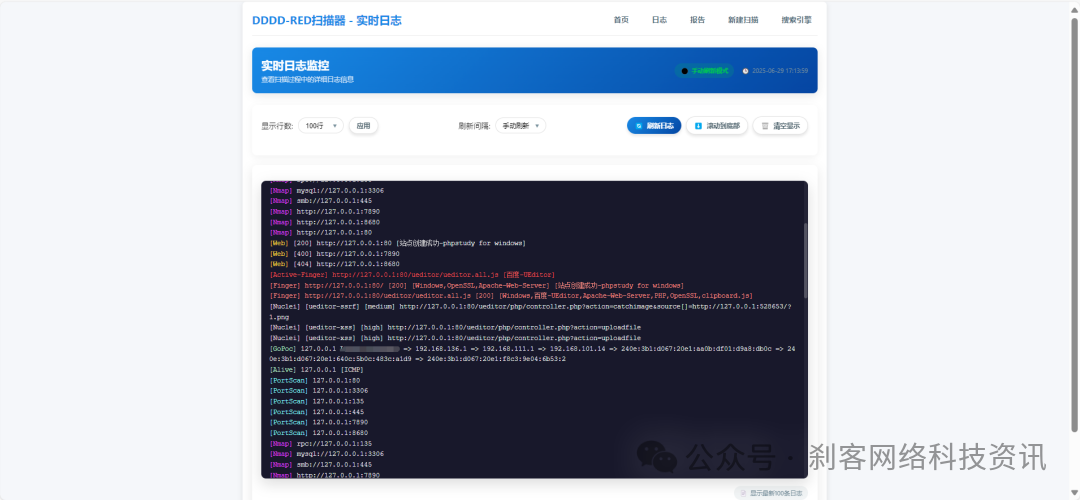Select the fully visible [Nmap] rpc://127.0.0.1:135 line
Viewport: 1080px width, 500px height.
pos(320,444)
